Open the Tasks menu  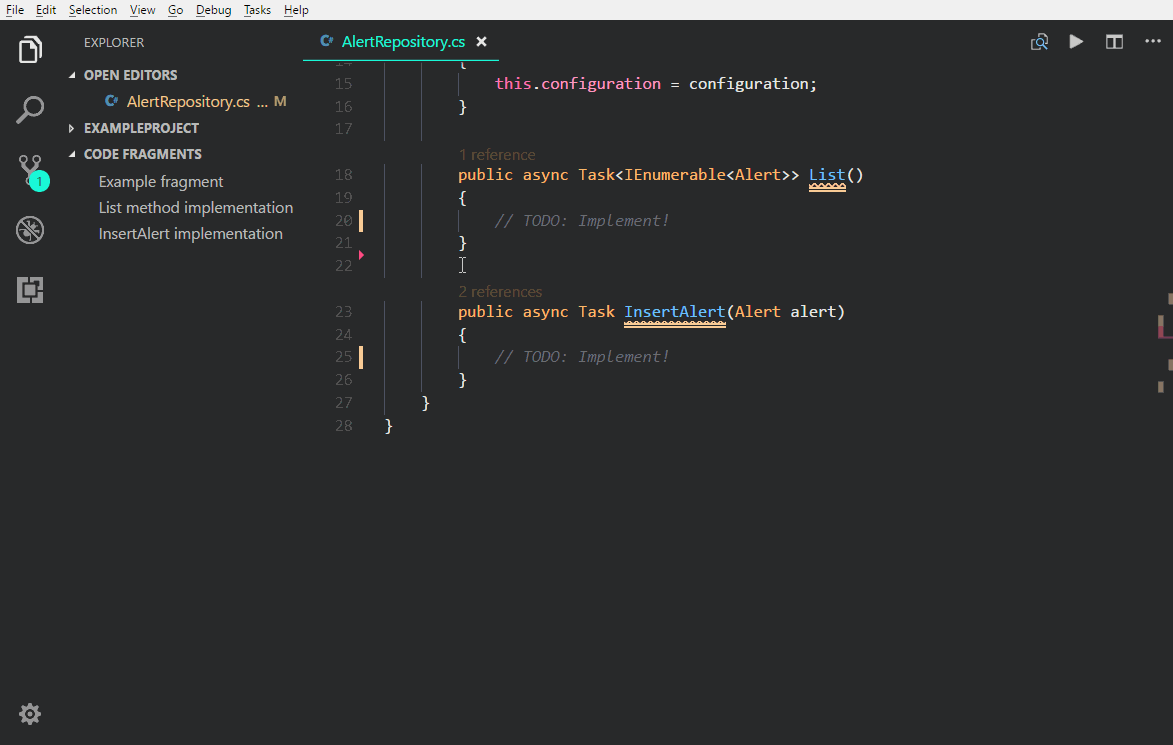pos(257,10)
